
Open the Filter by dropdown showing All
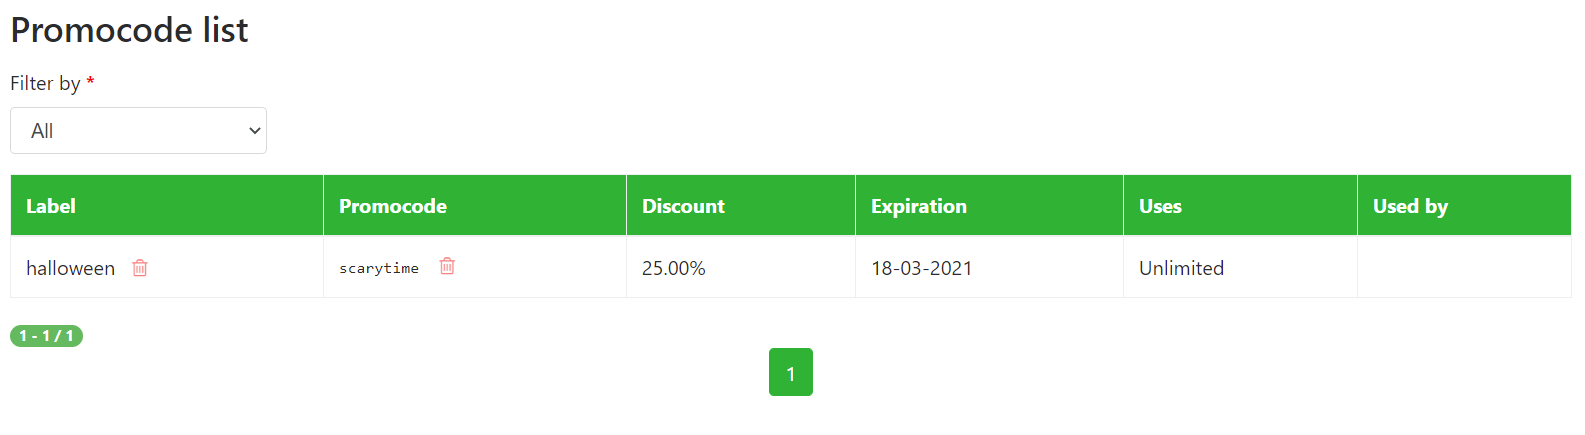coord(138,131)
